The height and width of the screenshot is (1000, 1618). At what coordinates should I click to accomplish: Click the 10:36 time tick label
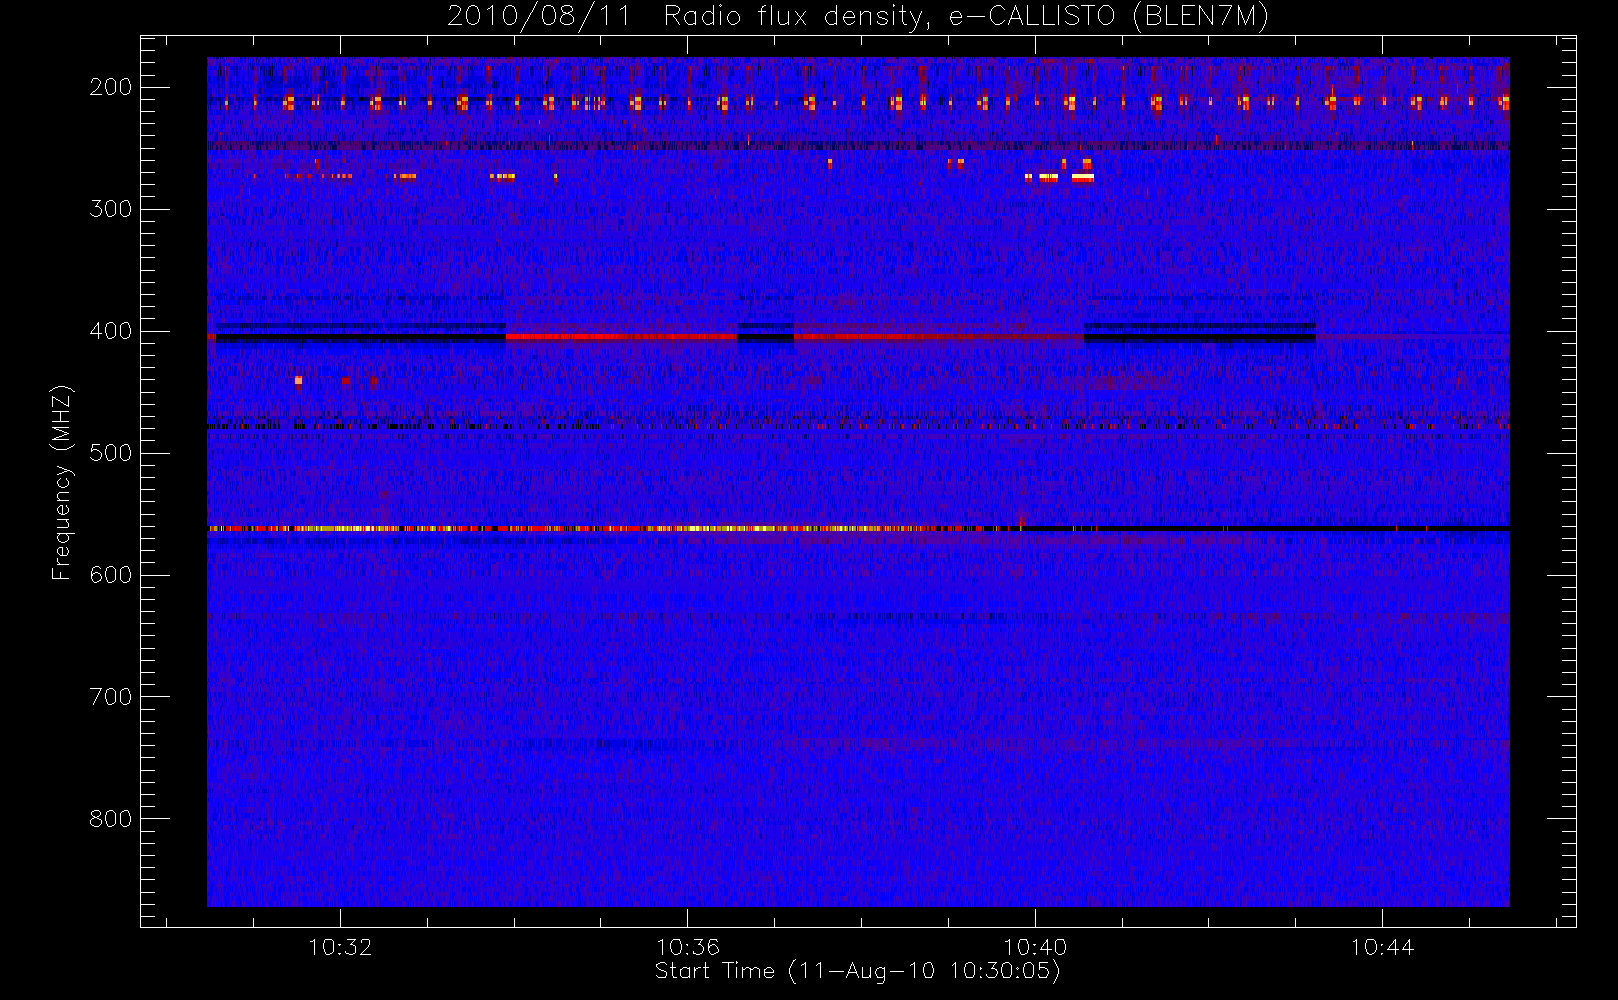pyautogui.click(x=688, y=947)
